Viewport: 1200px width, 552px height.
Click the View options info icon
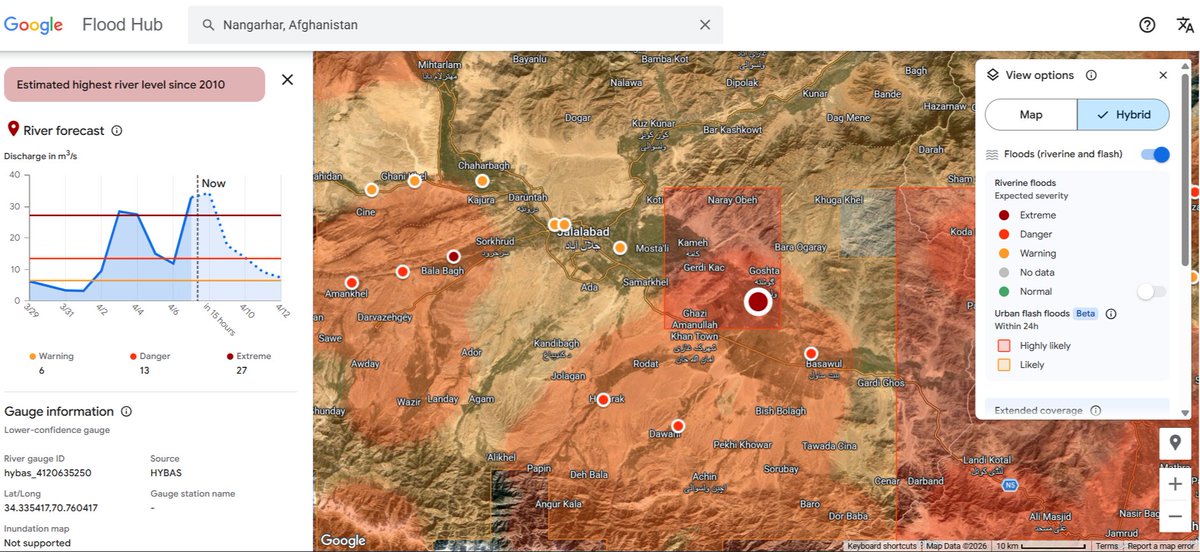coord(1091,75)
